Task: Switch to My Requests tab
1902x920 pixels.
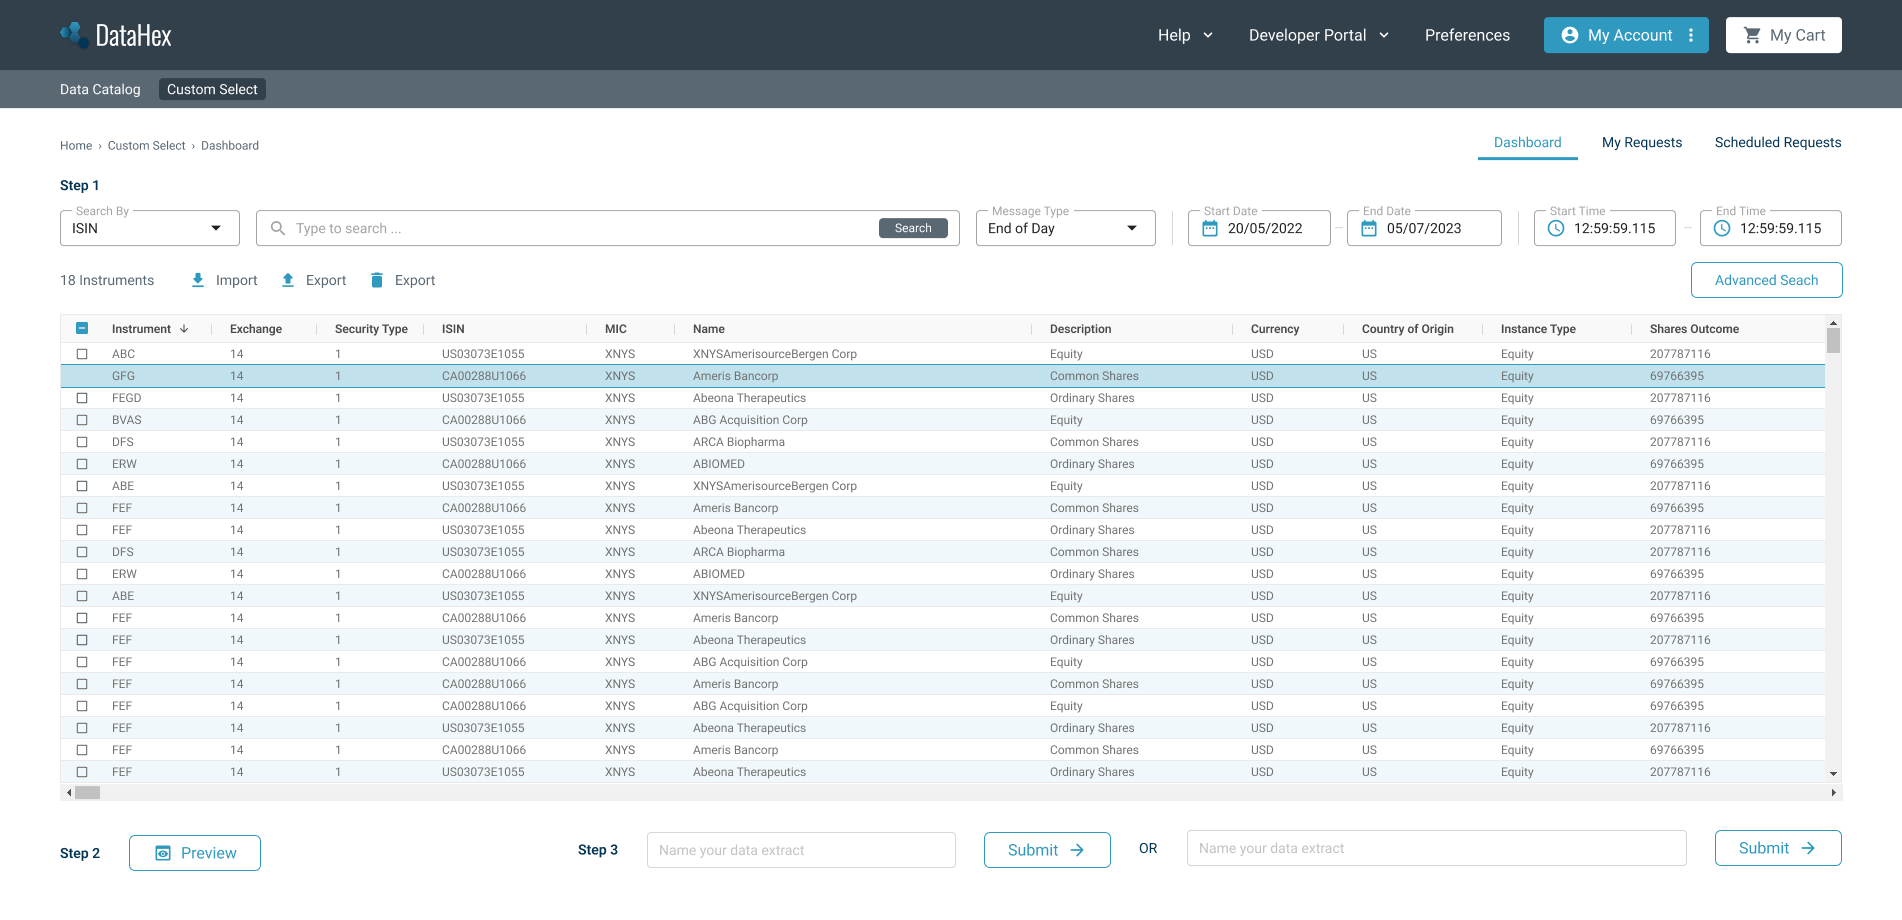Action: click(1642, 142)
